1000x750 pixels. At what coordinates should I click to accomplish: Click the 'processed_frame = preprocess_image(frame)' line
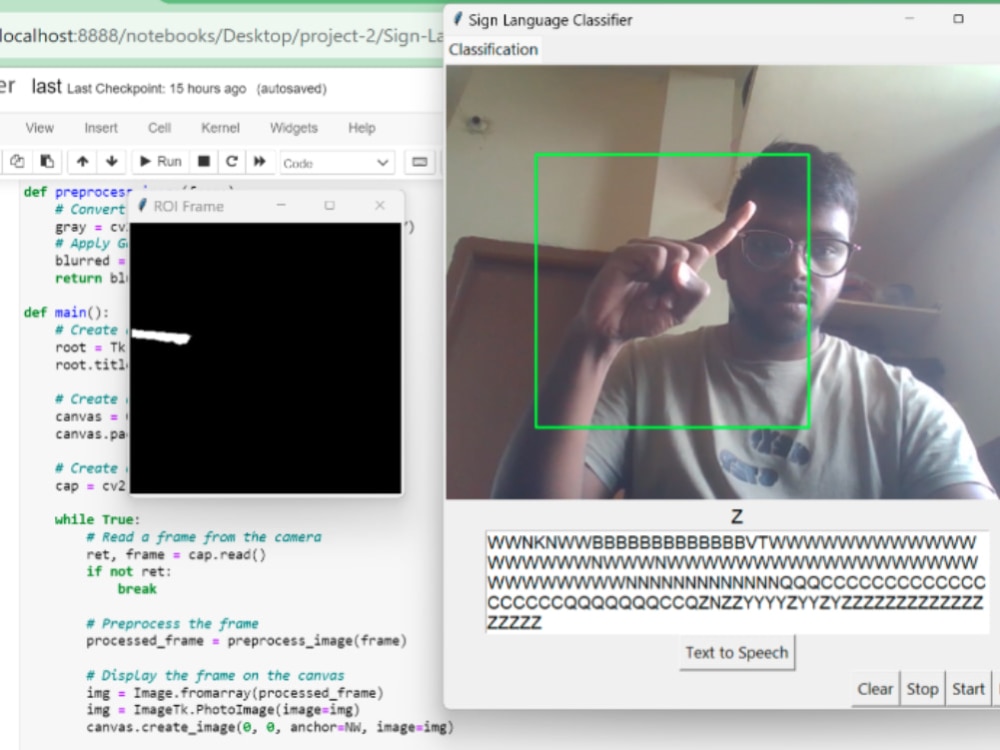click(246, 640)
